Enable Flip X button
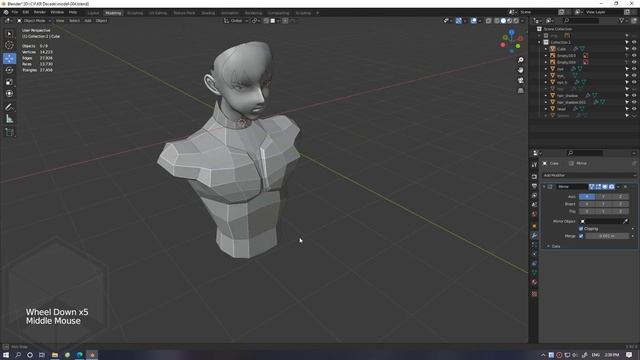This screenshot has width=640, height=360. click(x=587, y=211)
